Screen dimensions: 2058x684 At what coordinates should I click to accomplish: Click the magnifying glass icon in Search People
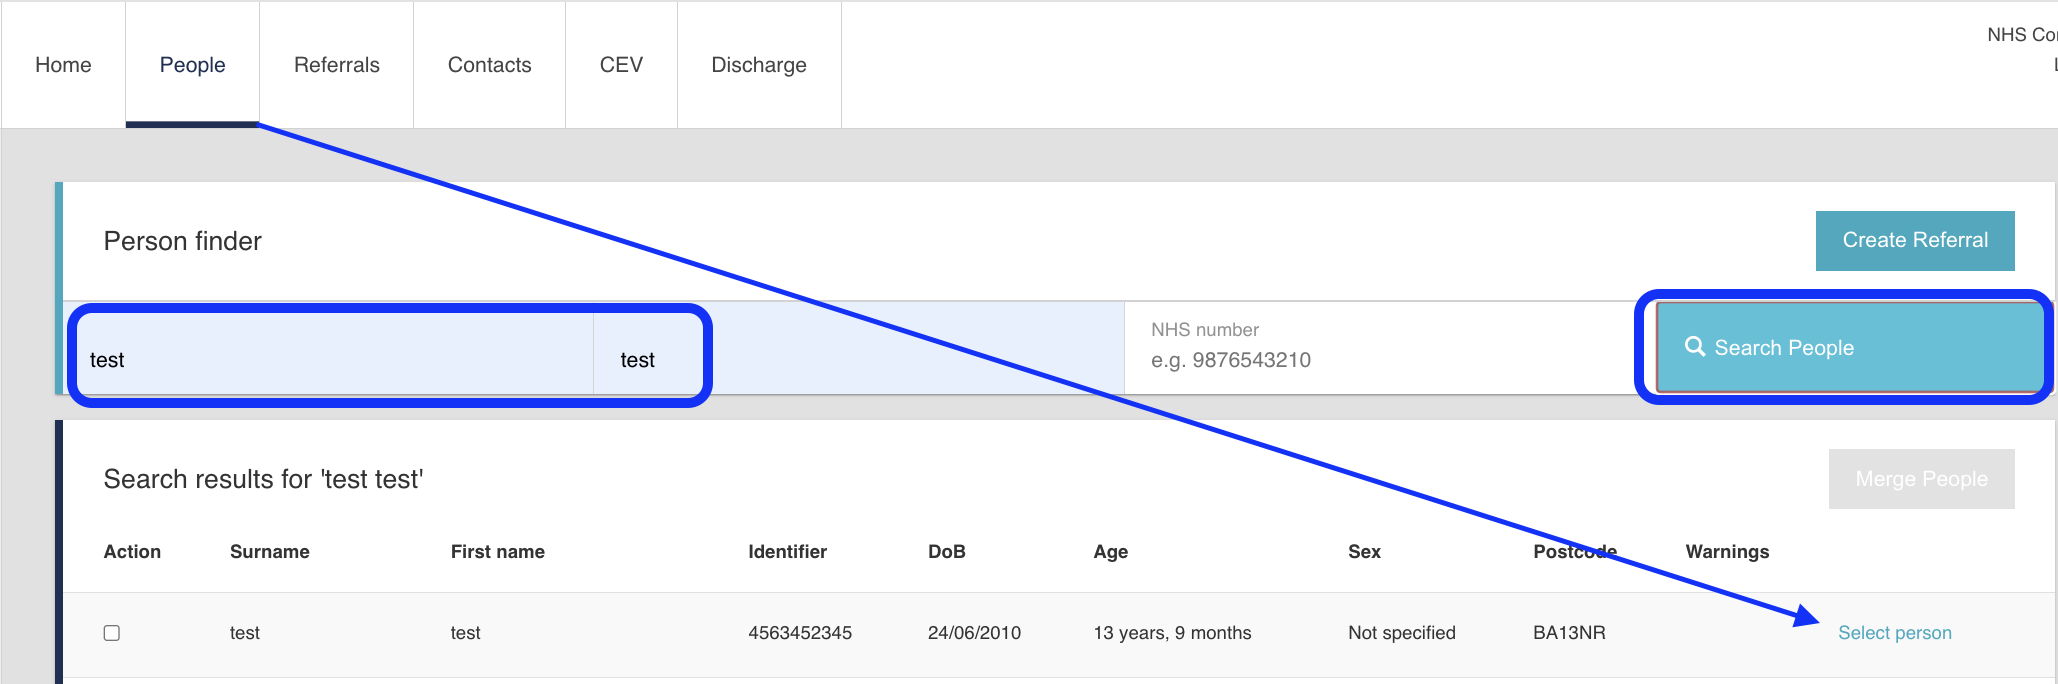pos(1694,347)
